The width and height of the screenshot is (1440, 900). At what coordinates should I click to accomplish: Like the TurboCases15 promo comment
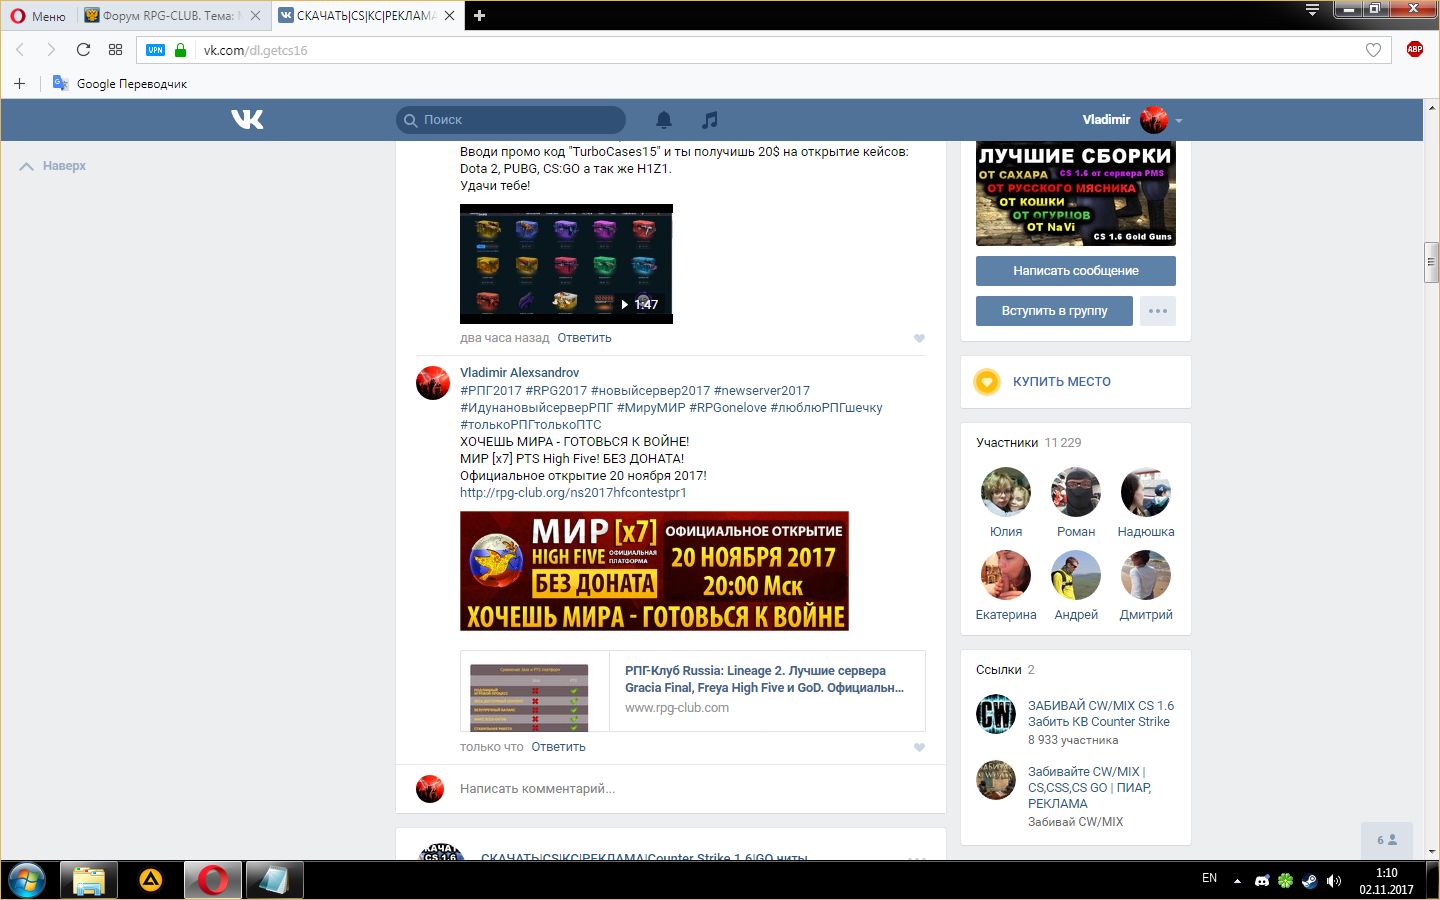[x=919, y=338]
